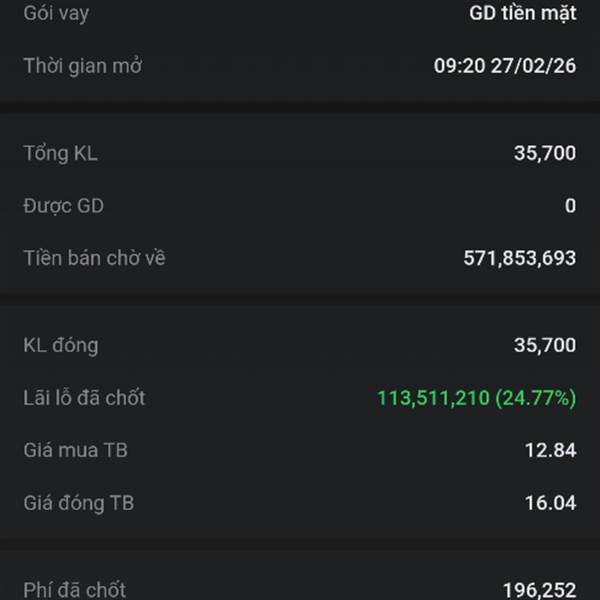600x600 pixels.
Task: Click the "Giá đóng TB" label
Action: (78, 503)
